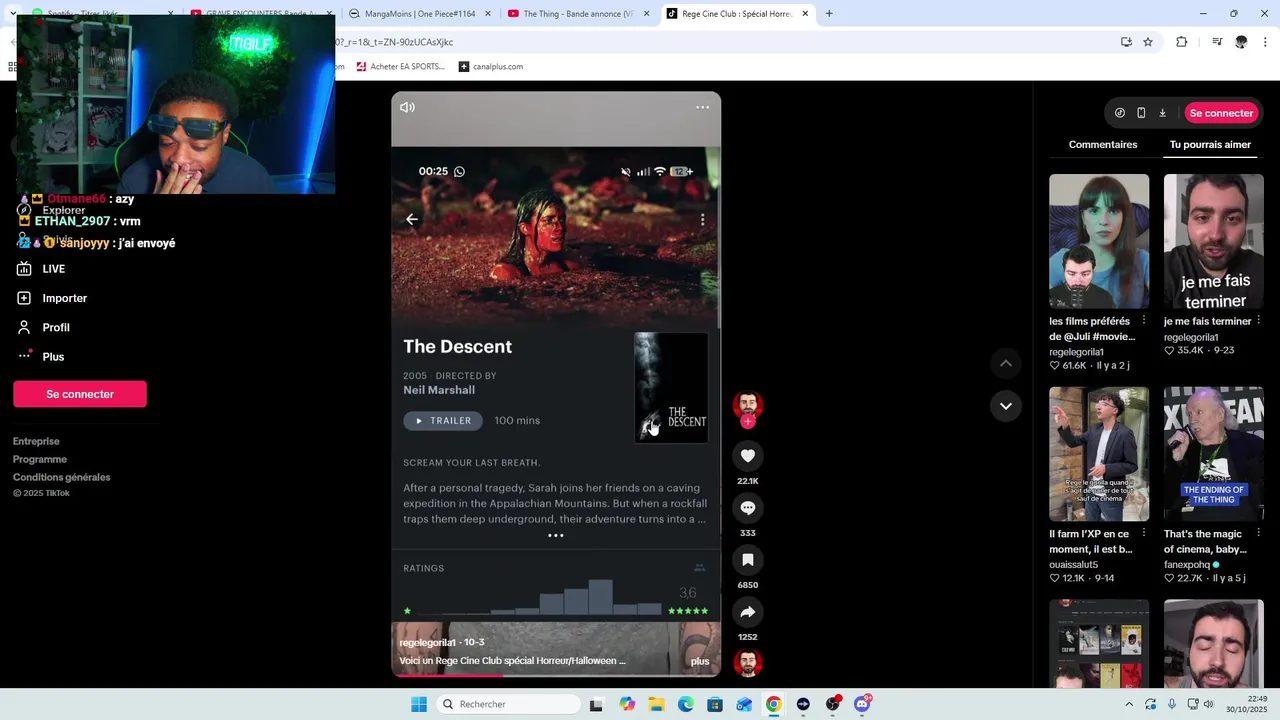Image resolution: width=1280 pixels, height=720 pixels.
Task: Click the top-right Se connecter pill button
Action: (x=1221, y=113)
